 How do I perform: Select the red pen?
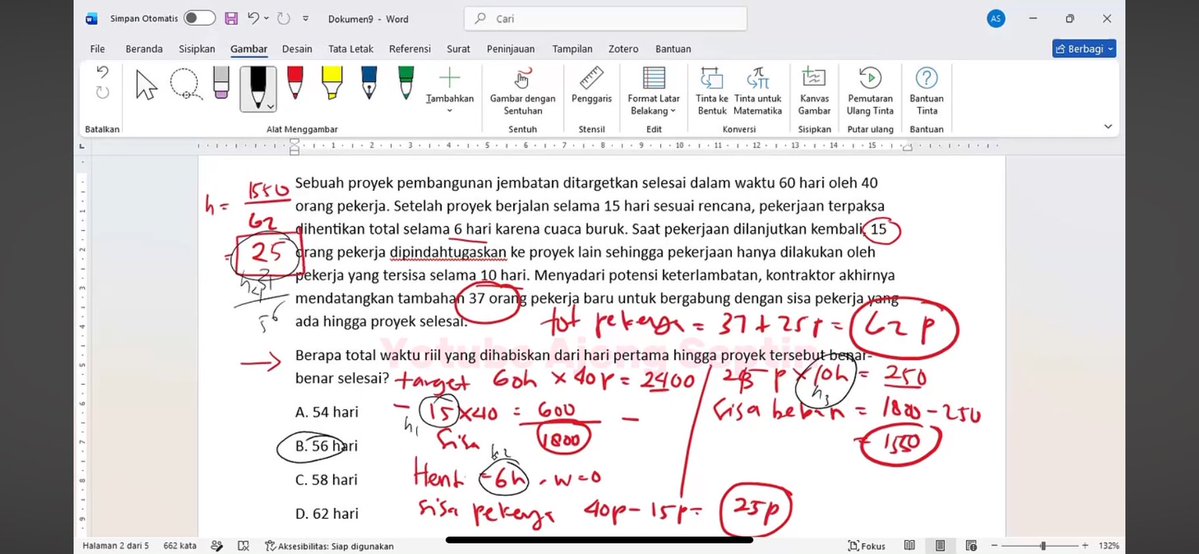click(294, 82)
